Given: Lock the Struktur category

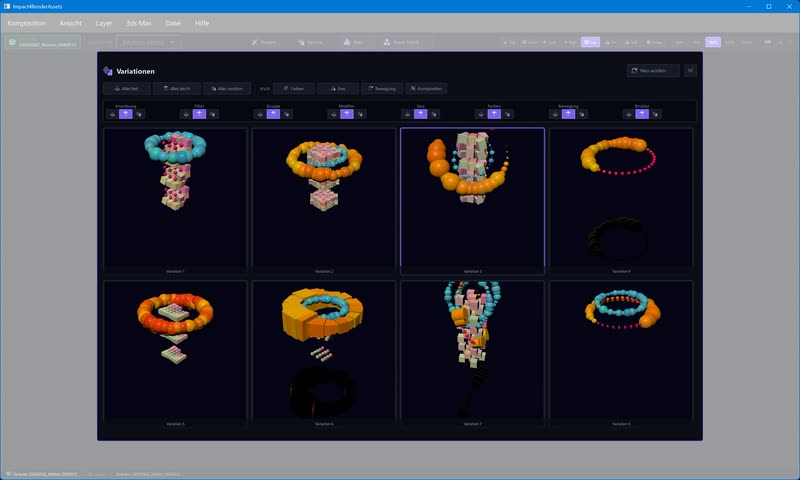Looking at the screenshot, I should click(x=629, y=114).
